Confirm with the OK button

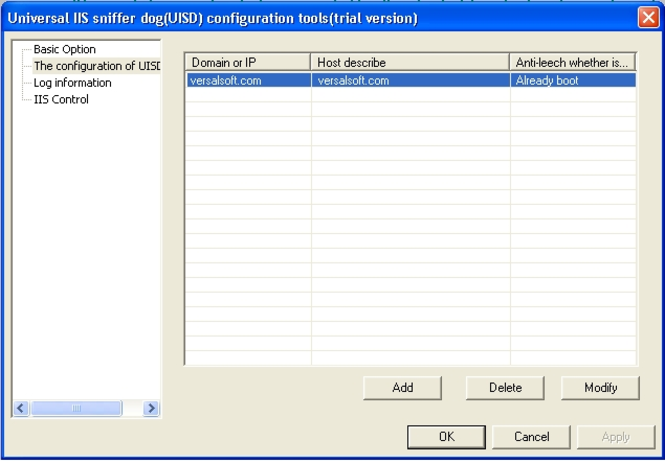447,437
